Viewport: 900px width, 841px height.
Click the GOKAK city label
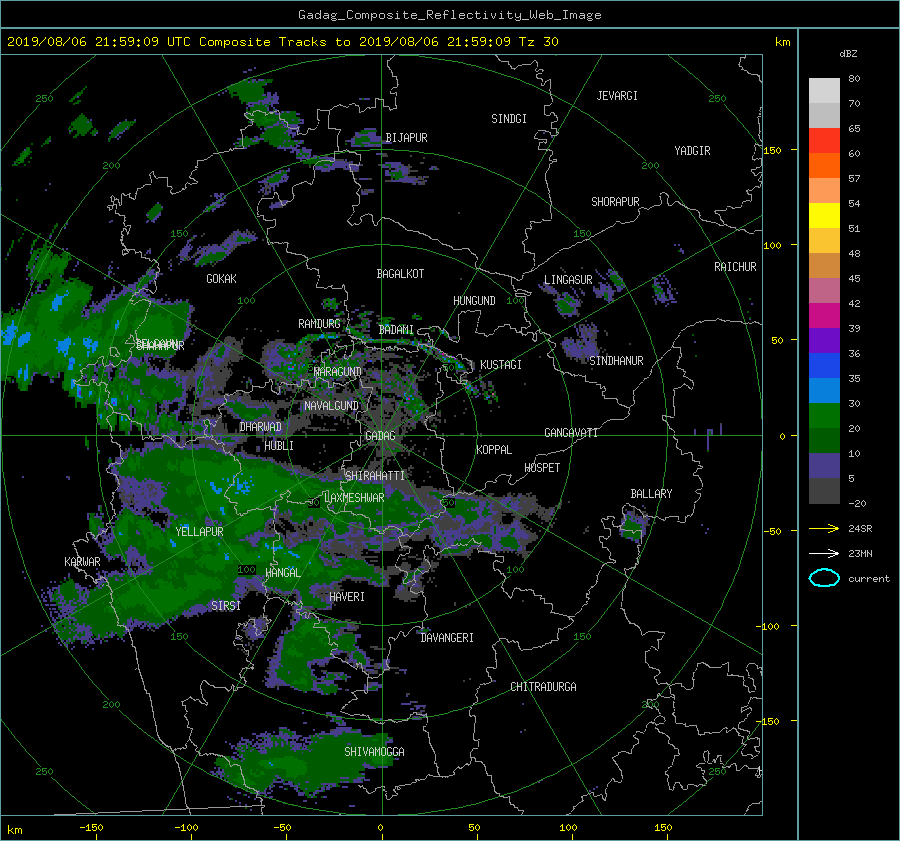[222, 278]
